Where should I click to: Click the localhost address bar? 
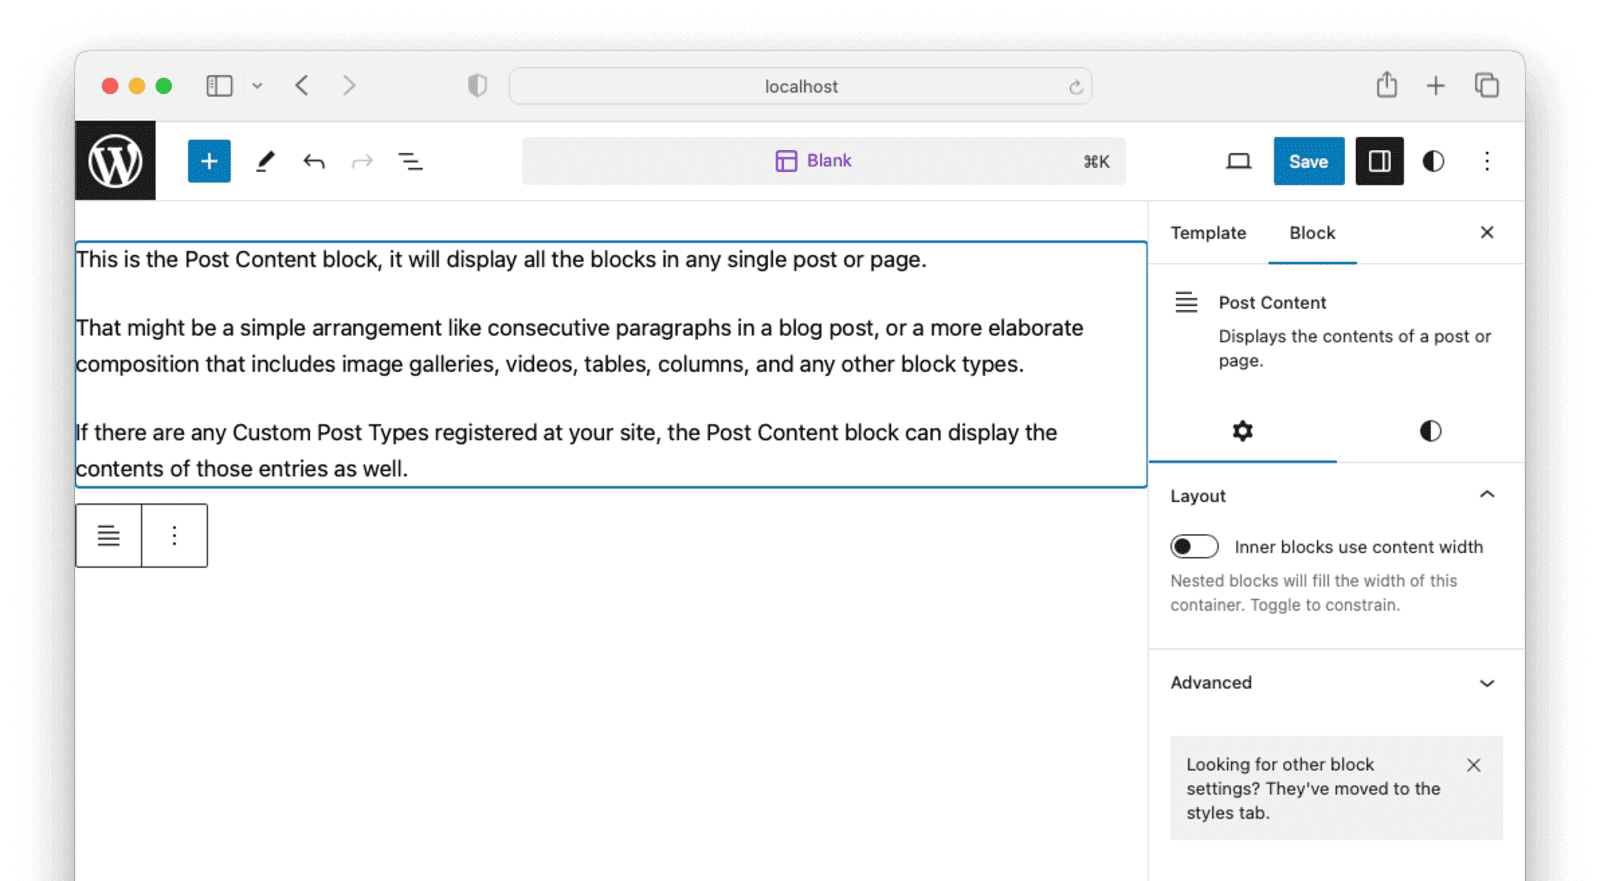pos(800,87)
